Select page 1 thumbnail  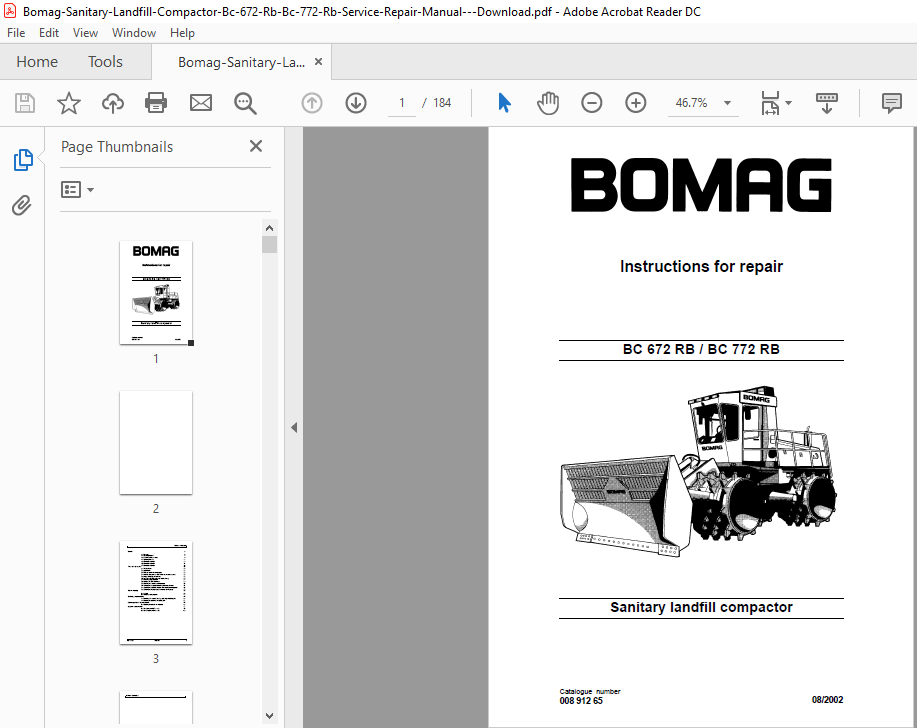click(x=156, y=292)
